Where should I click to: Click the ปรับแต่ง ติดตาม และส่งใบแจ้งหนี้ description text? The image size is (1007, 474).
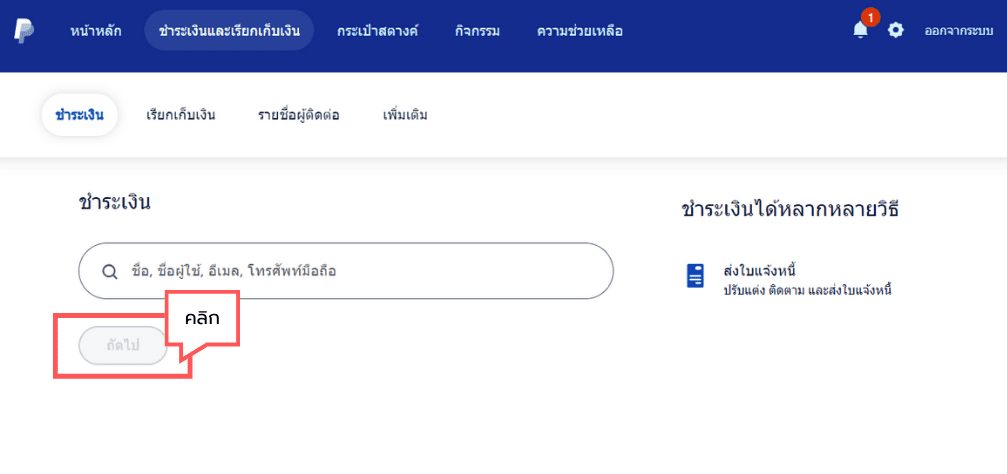(x=808, y=290)
